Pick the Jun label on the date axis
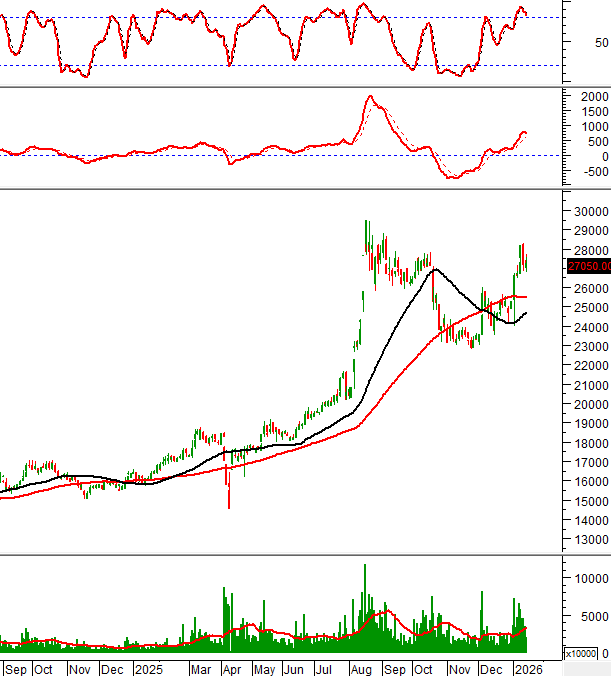 click(x=295, y=668)
